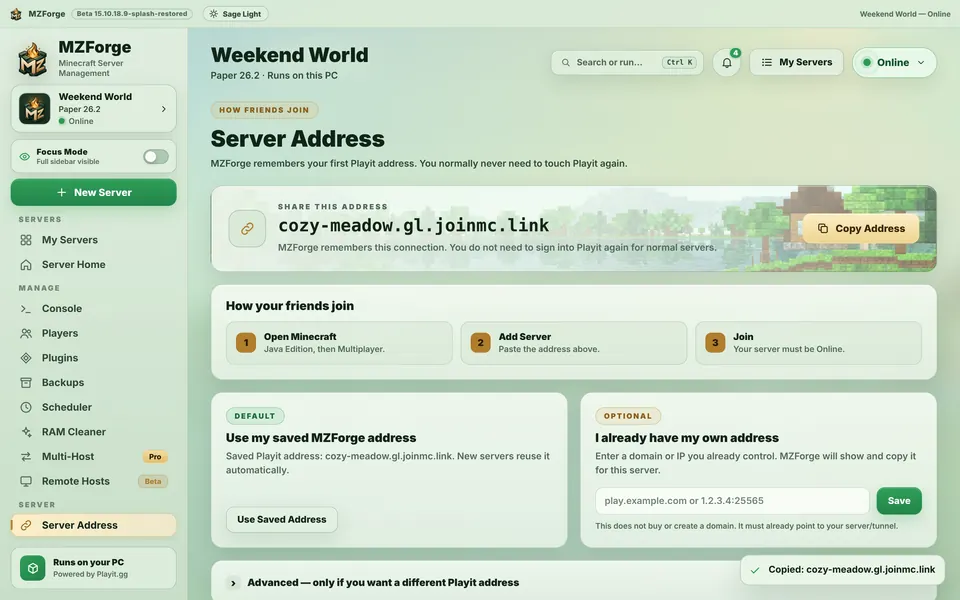
Task: Click the plus icon on the New Server button
Action: [61, 192]
